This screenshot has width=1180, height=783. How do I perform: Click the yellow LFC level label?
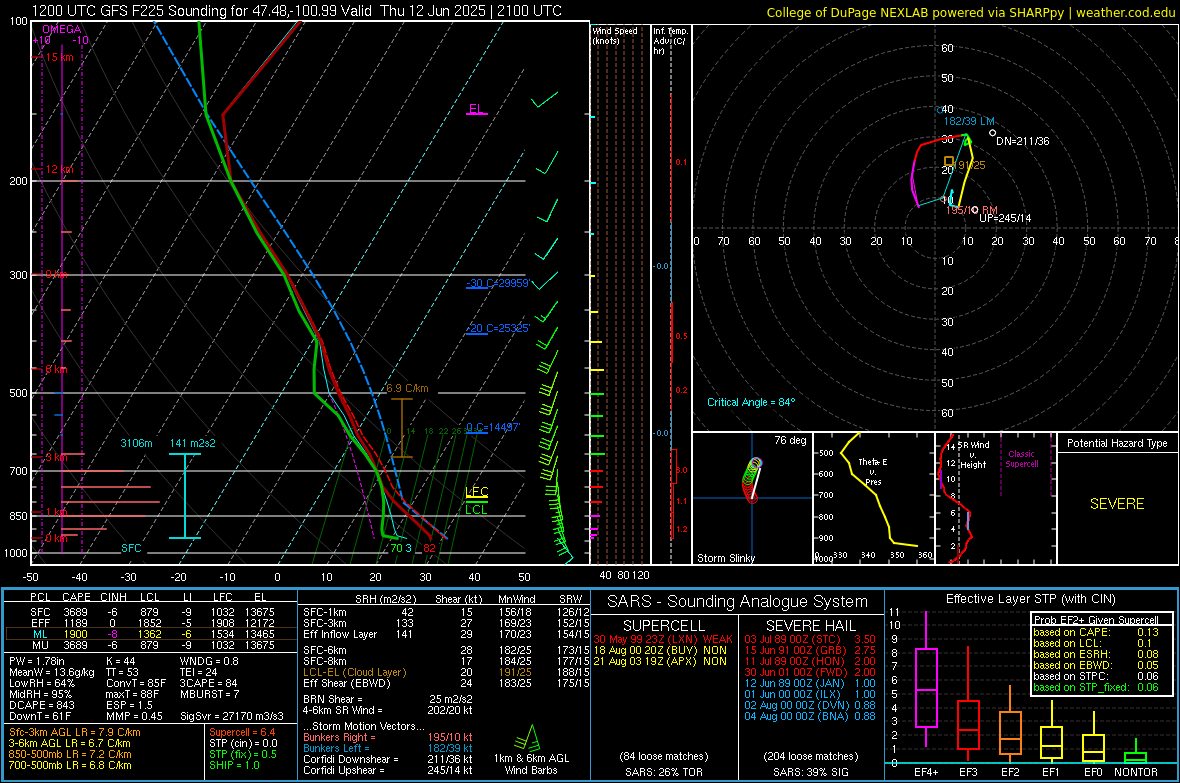click(x=476, y=492)
